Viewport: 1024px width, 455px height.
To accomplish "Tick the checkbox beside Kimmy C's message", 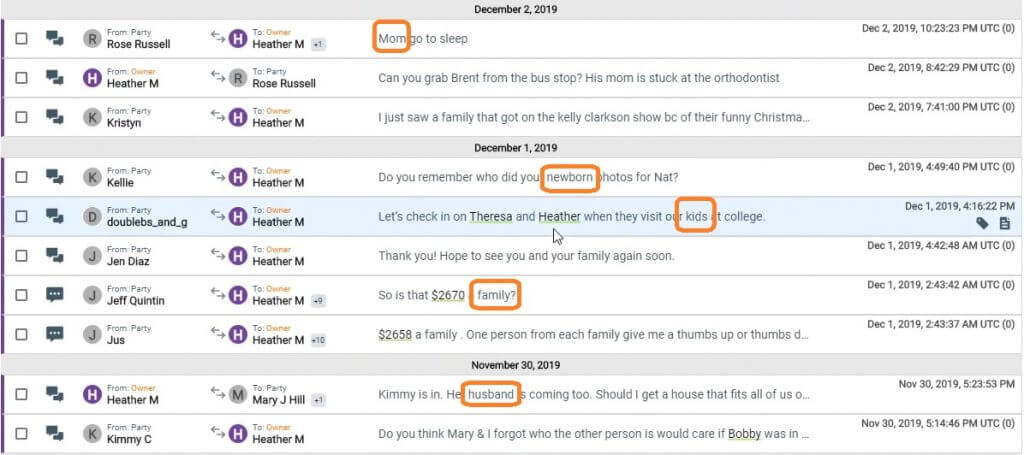I will click(21, 433).
